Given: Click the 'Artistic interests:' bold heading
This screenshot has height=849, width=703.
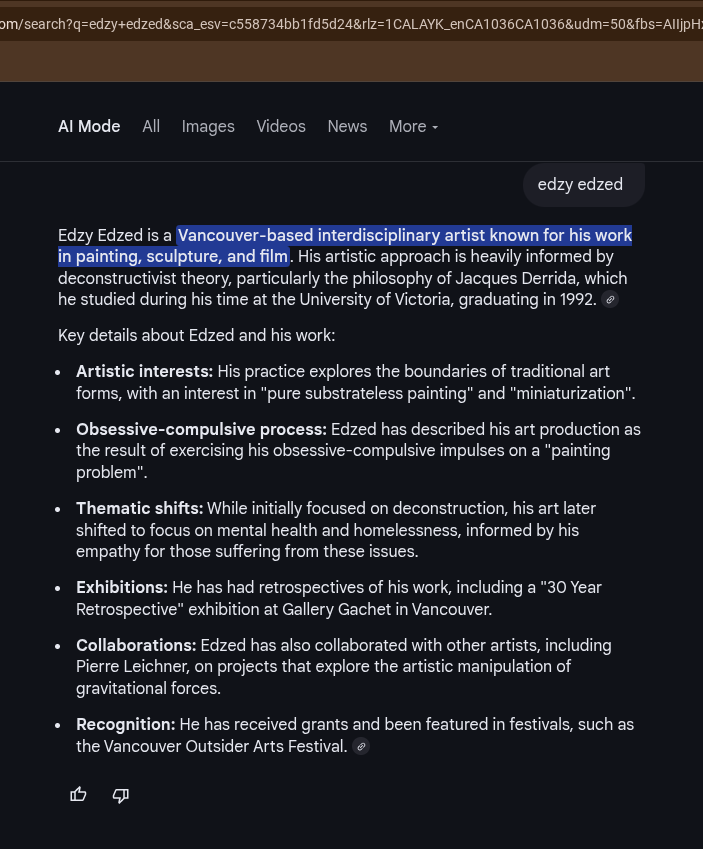Looking at the screenshot, I should point(145,371).
